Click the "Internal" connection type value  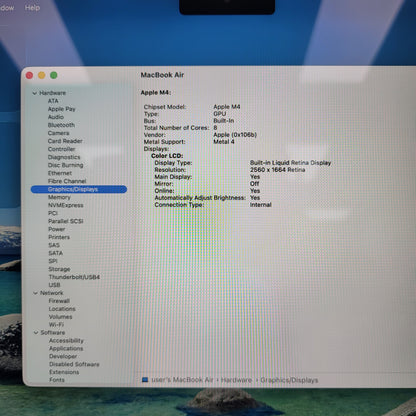click(261, 205)
